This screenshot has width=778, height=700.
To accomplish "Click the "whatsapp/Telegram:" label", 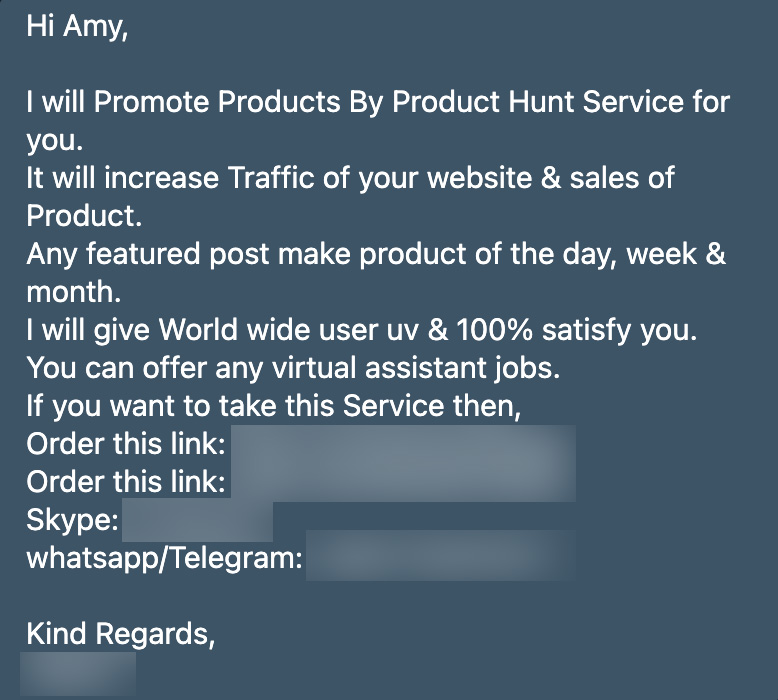I will click(x=164, y=559).
